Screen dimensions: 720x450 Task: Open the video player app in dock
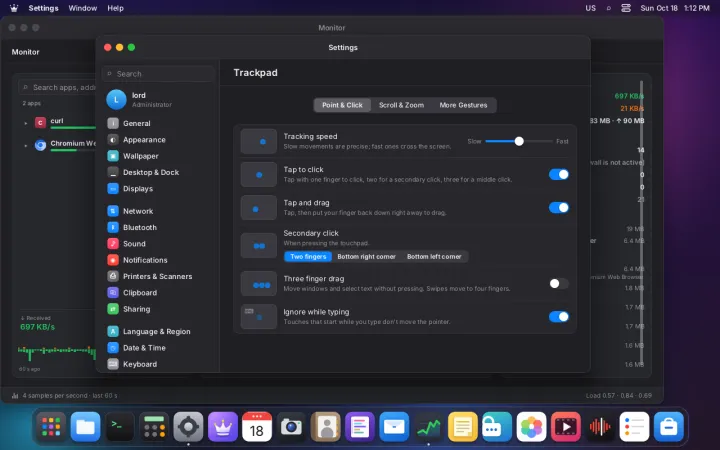566,427
